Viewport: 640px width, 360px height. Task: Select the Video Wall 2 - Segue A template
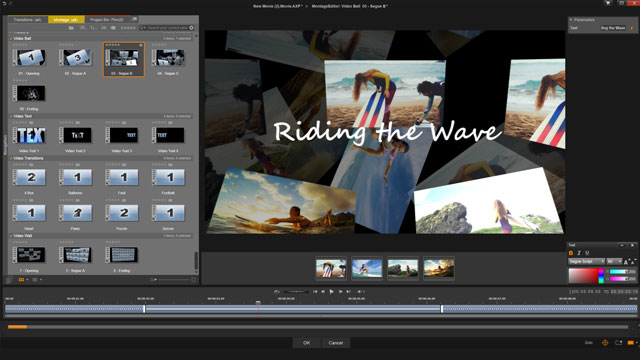(x=75, y=255)
